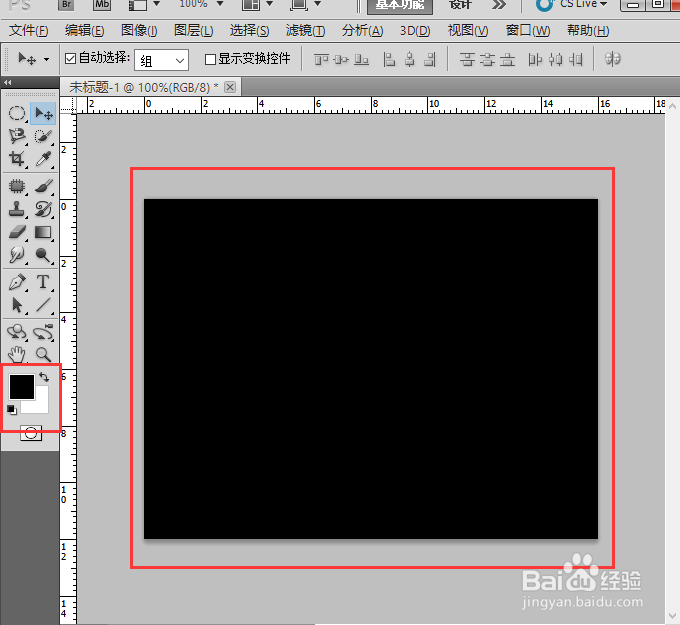Click Align Vertical Centers icon
The image size is (680, 625).
coord(341,59)
